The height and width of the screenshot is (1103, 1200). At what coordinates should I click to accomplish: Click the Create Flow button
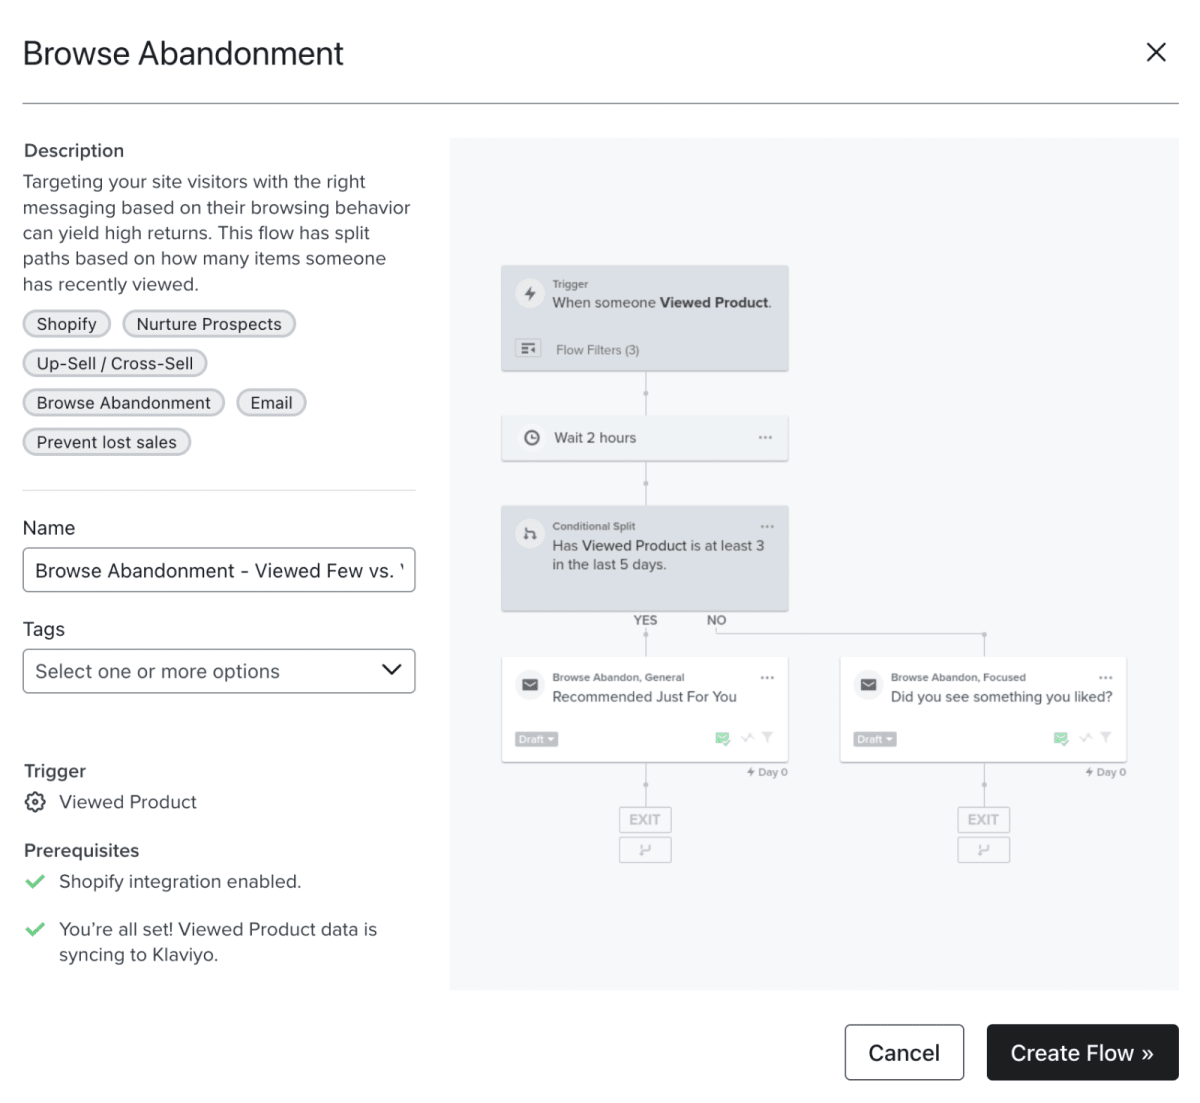pos(1082,1052)
